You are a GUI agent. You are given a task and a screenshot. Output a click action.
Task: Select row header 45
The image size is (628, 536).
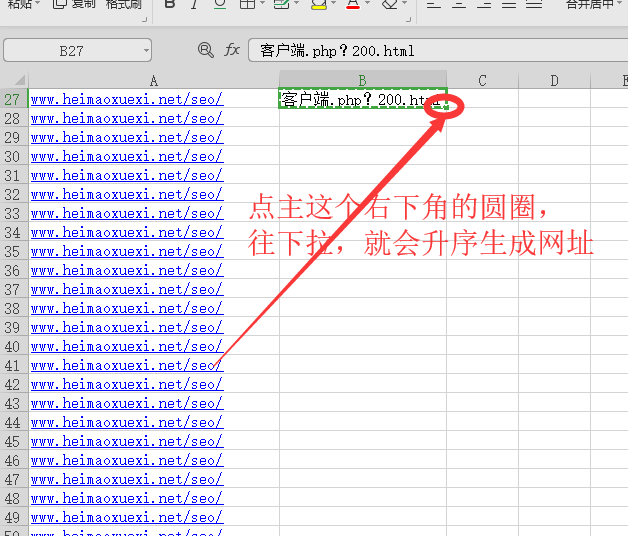coord(12,441)
